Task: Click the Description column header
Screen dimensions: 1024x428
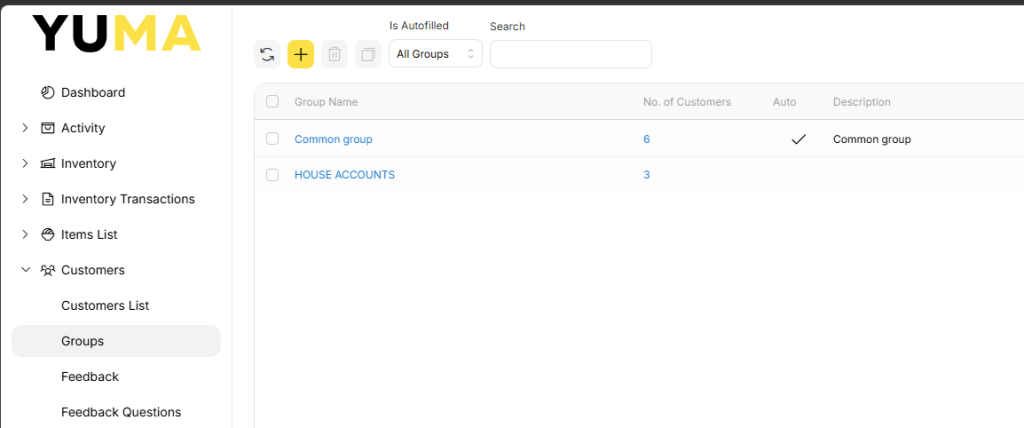Action: tap(861, 102)
